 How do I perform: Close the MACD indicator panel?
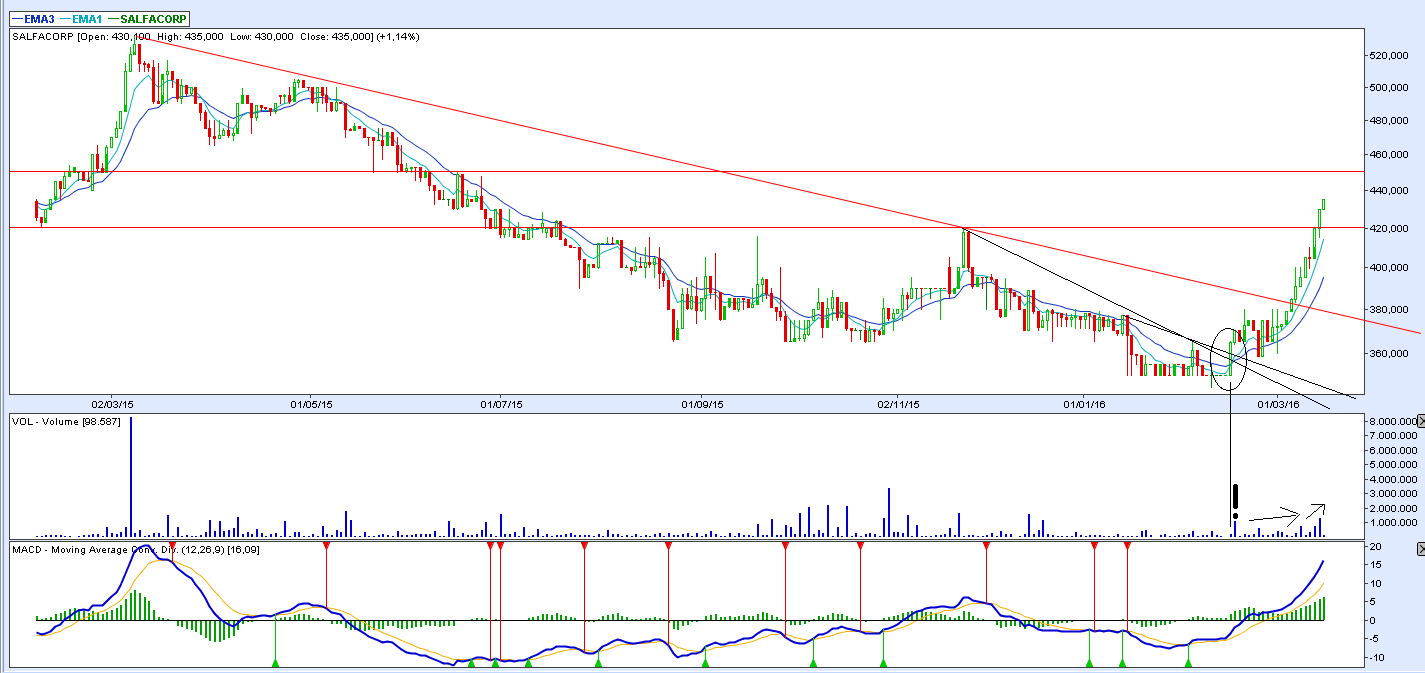pos(1418,550)
